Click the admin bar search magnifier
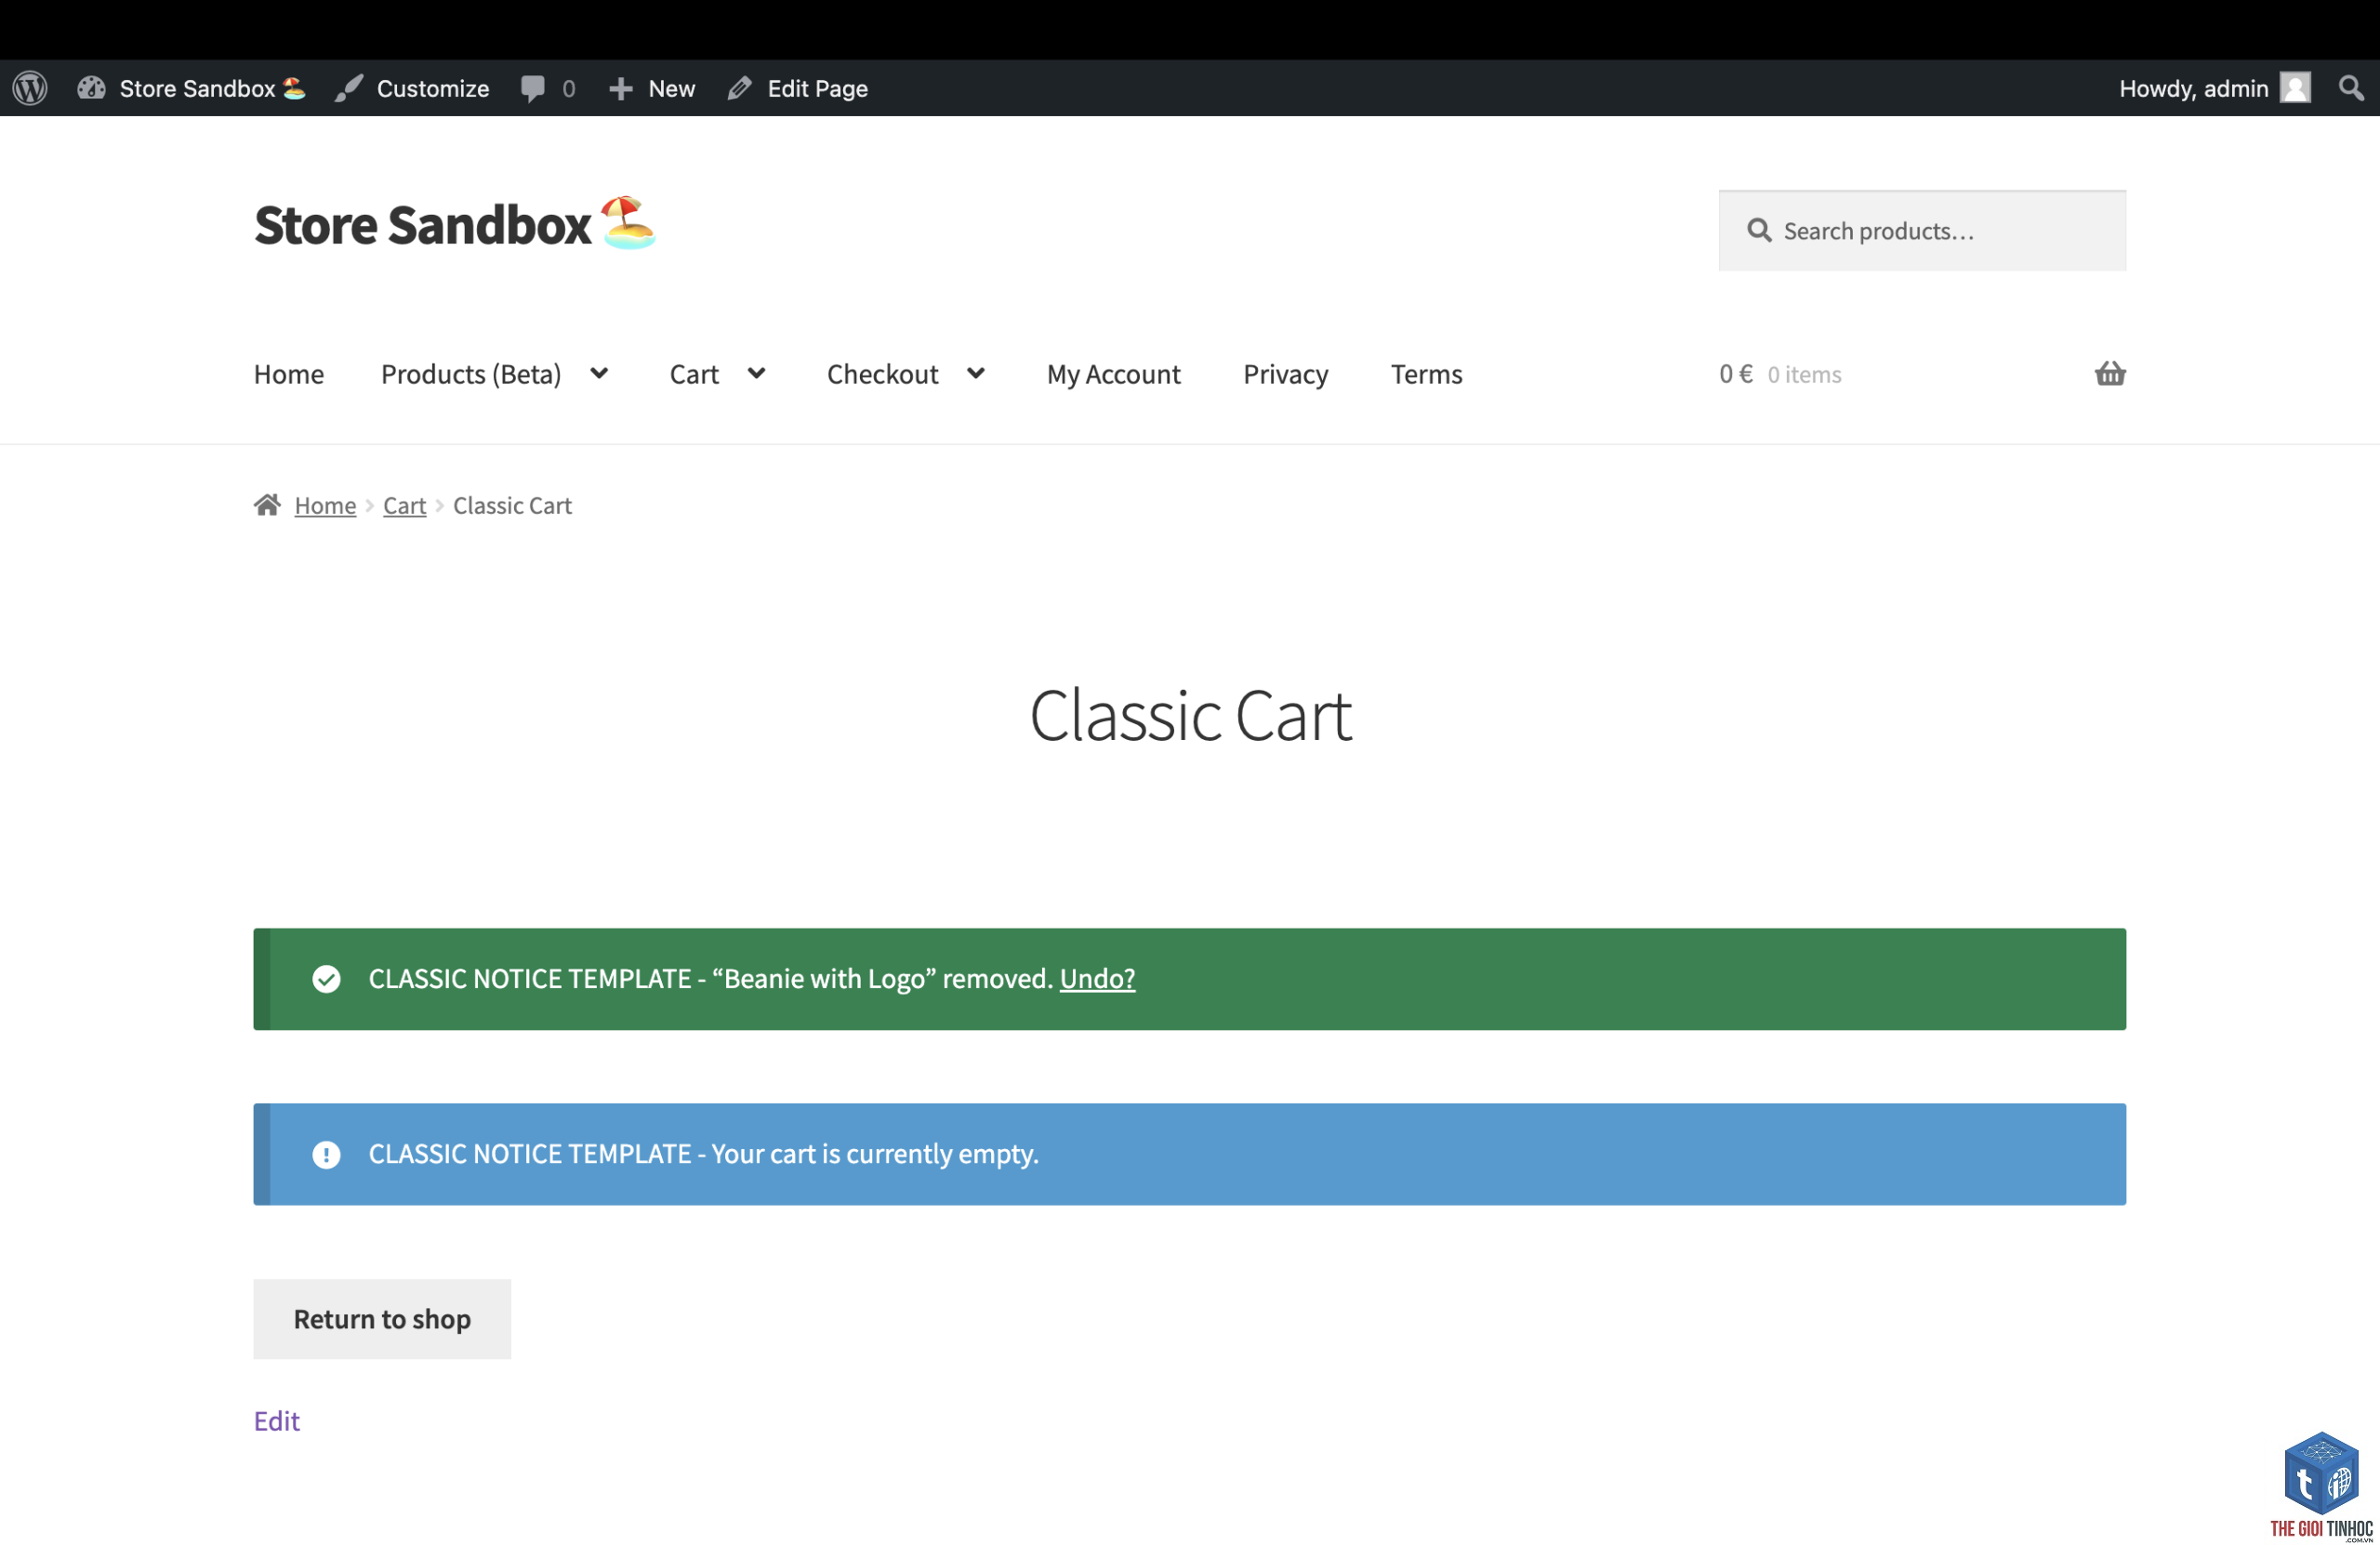Screen dimensions: 2380x1545 2351,88
